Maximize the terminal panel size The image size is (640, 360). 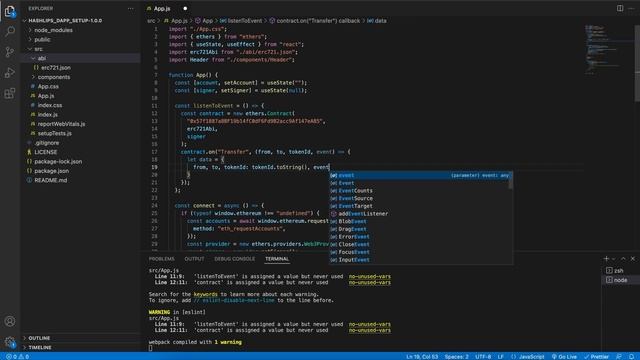[x=623, y=259]
